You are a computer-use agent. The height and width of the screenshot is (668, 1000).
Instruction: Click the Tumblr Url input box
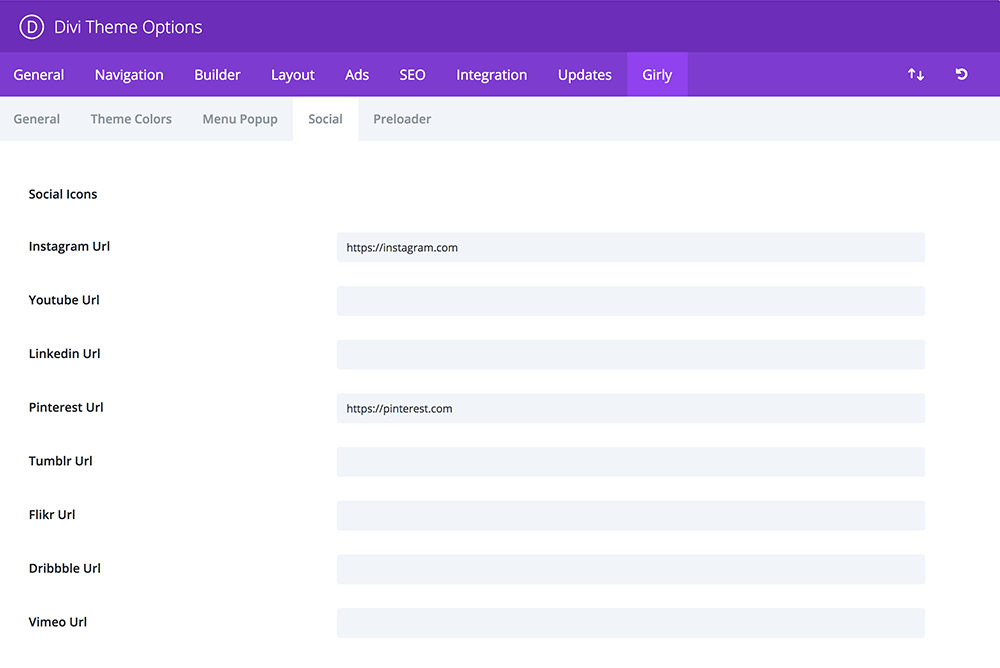630,462
